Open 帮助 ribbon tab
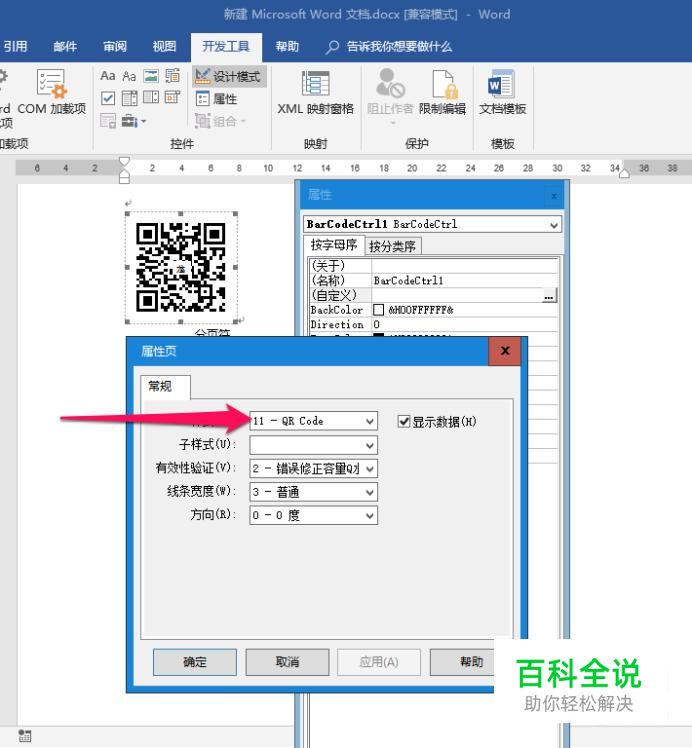692x748 pixels. 287,47
